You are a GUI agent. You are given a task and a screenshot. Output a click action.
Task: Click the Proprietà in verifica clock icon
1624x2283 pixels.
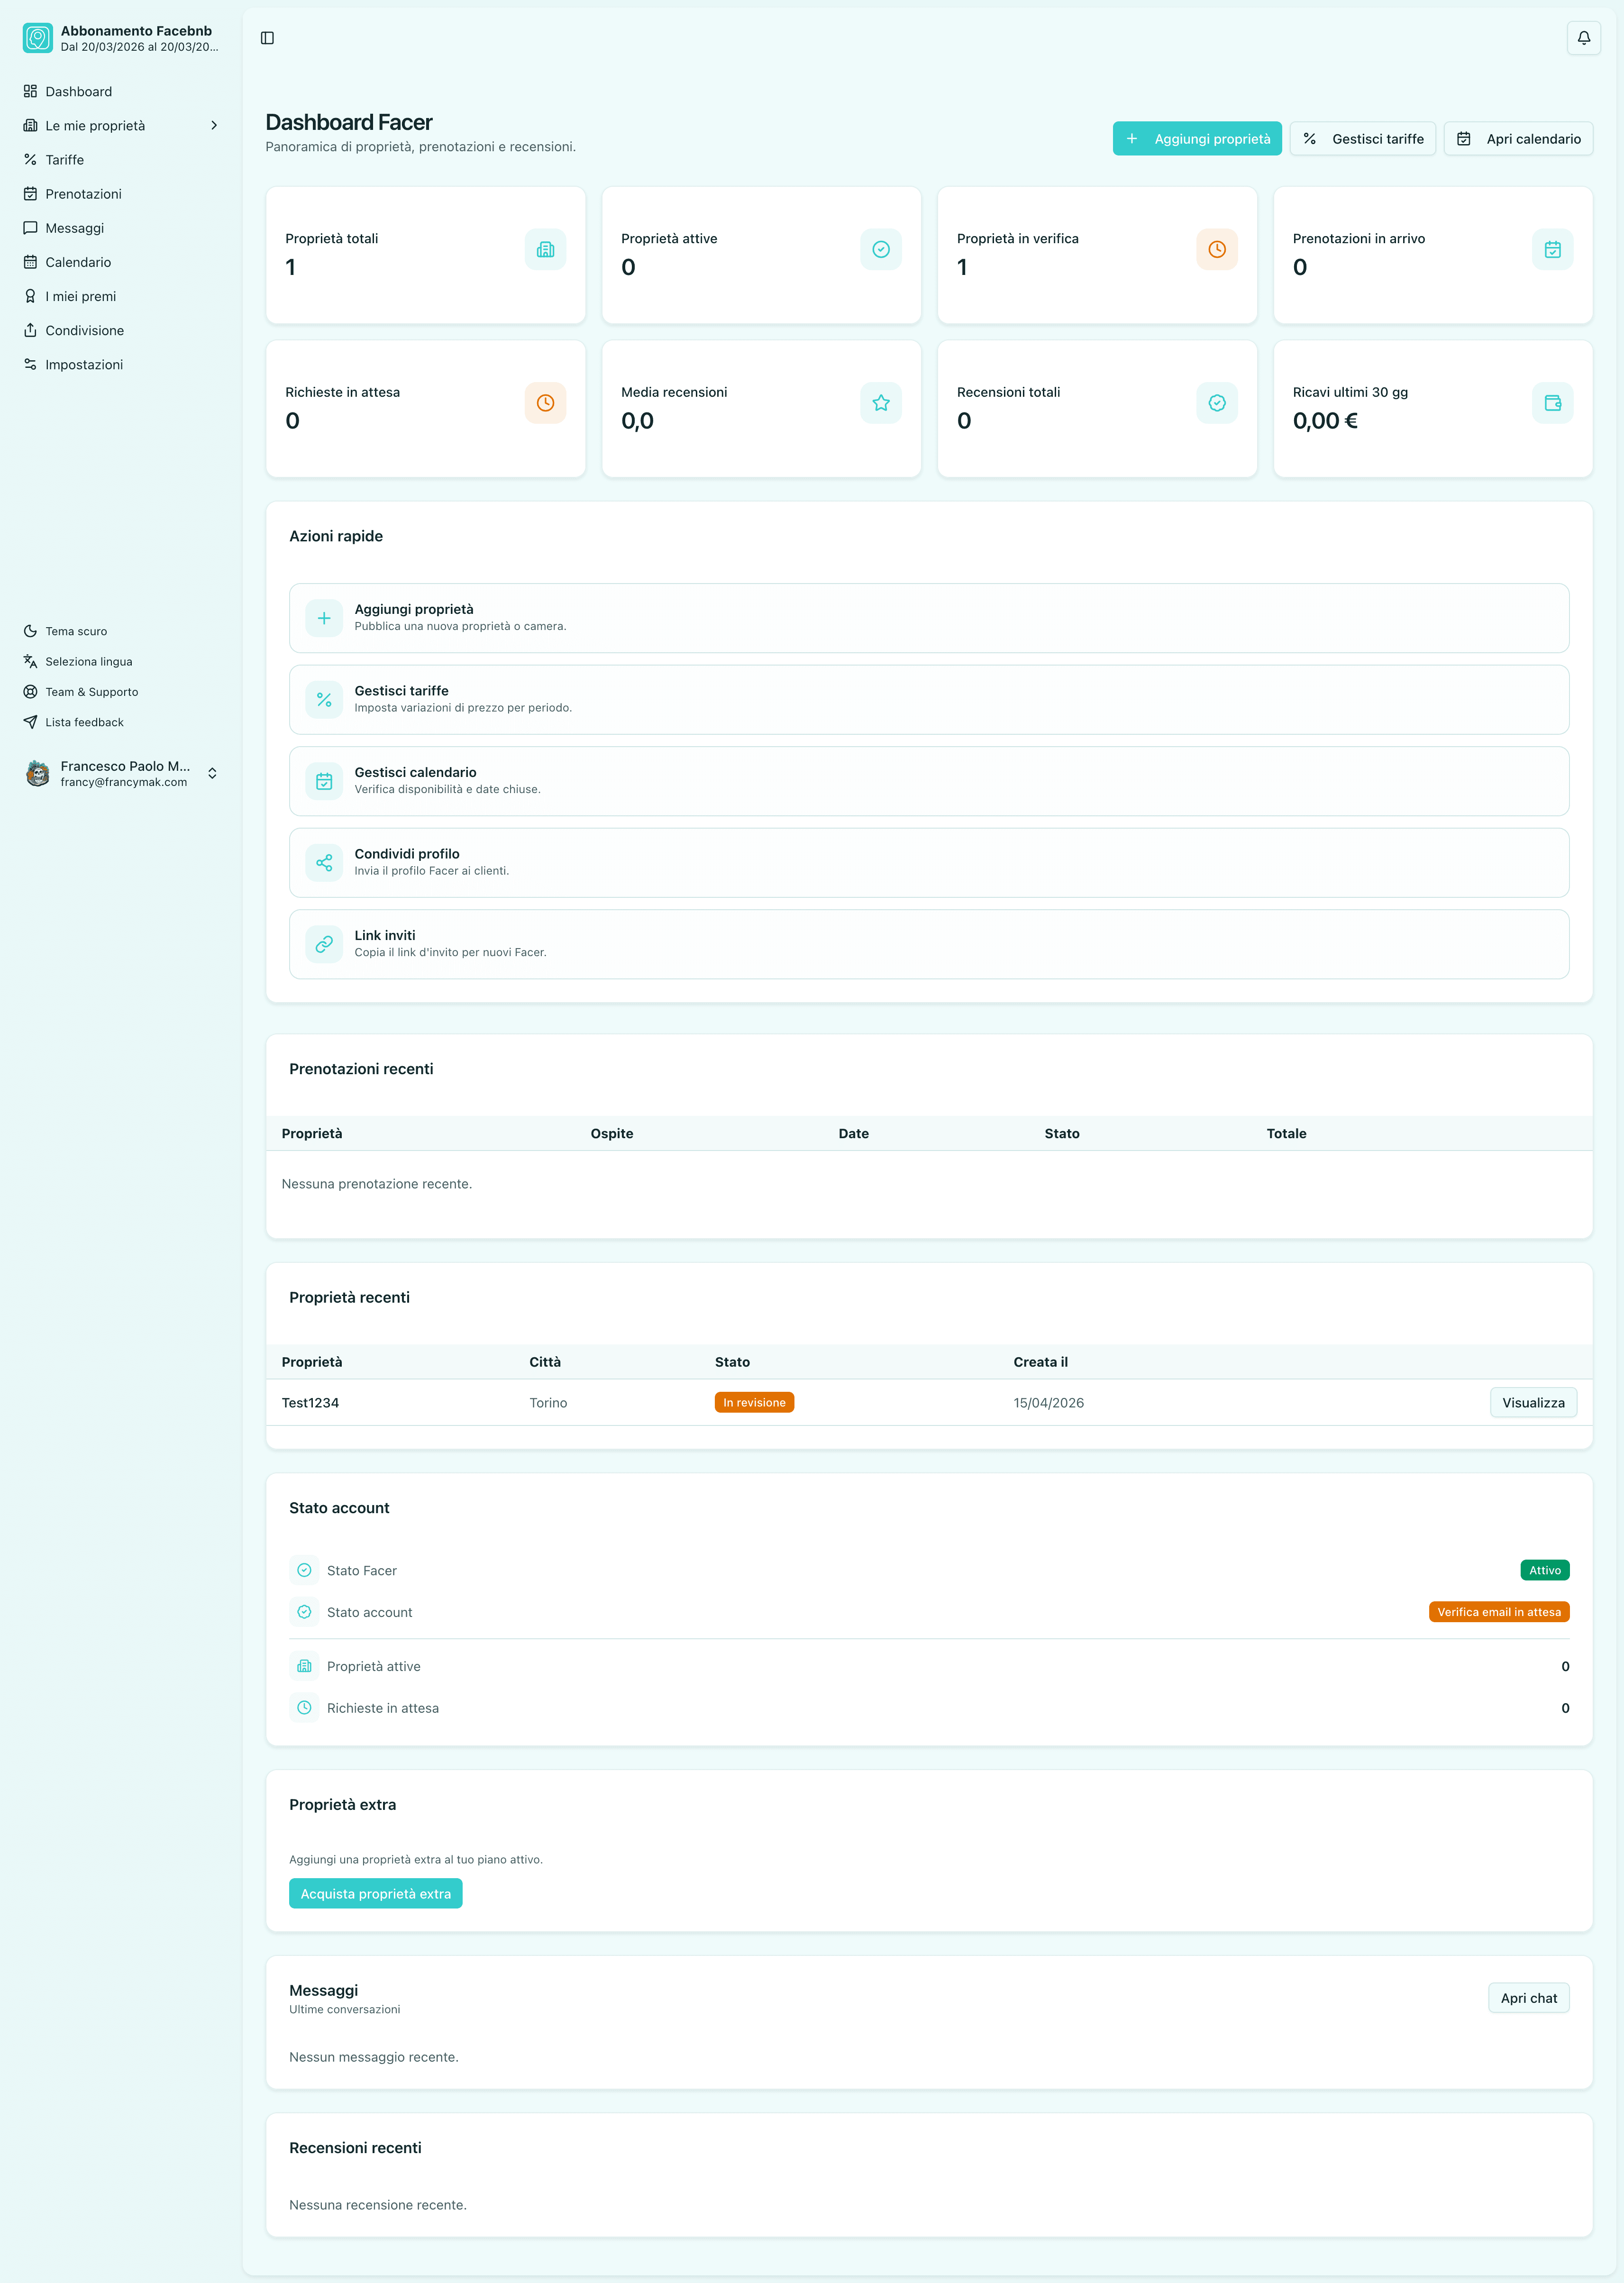pyautogui.click(x=1217, y=249)
